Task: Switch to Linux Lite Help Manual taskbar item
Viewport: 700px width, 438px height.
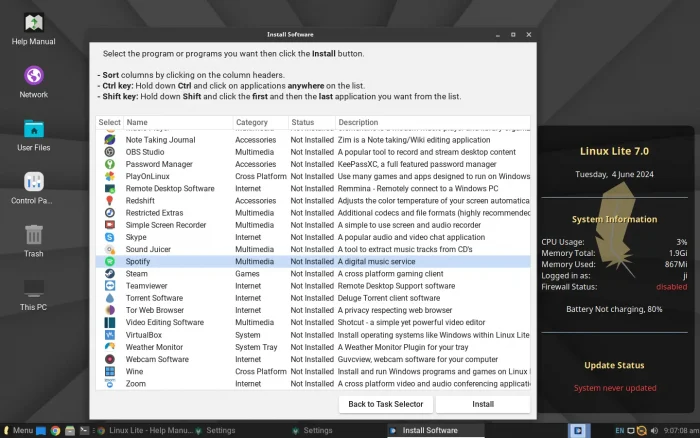Action: tap(143, 430)
